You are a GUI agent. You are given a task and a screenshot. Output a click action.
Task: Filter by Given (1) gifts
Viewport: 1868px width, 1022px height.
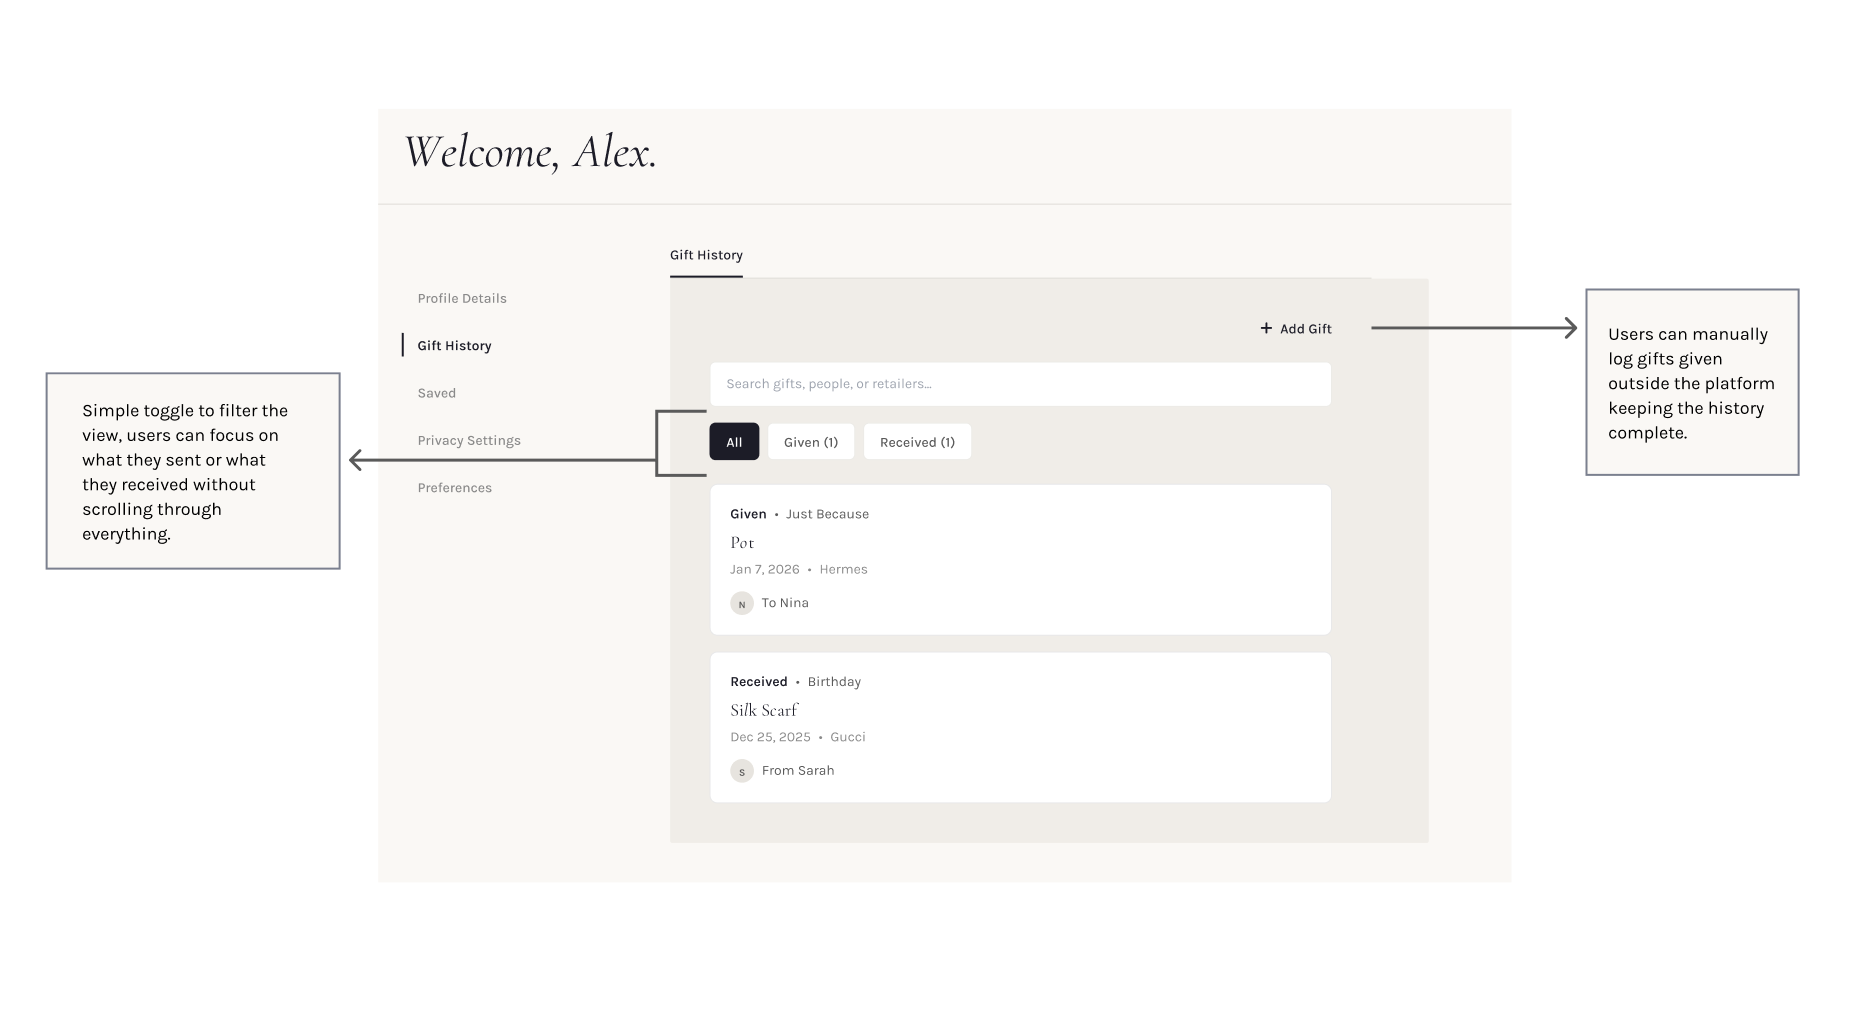[x=811, y=442]
